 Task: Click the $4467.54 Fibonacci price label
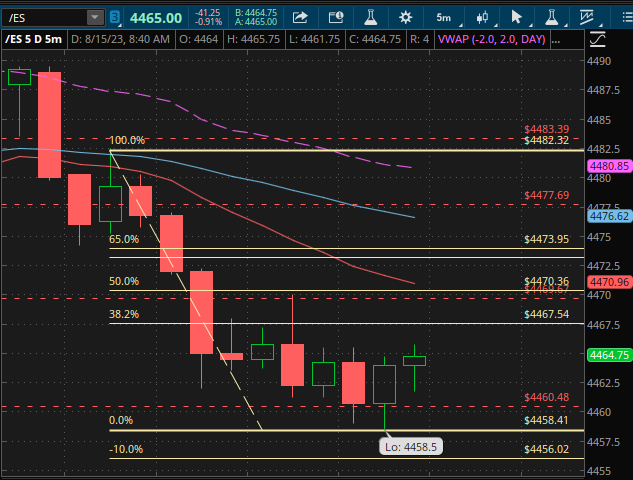point(547,314)
